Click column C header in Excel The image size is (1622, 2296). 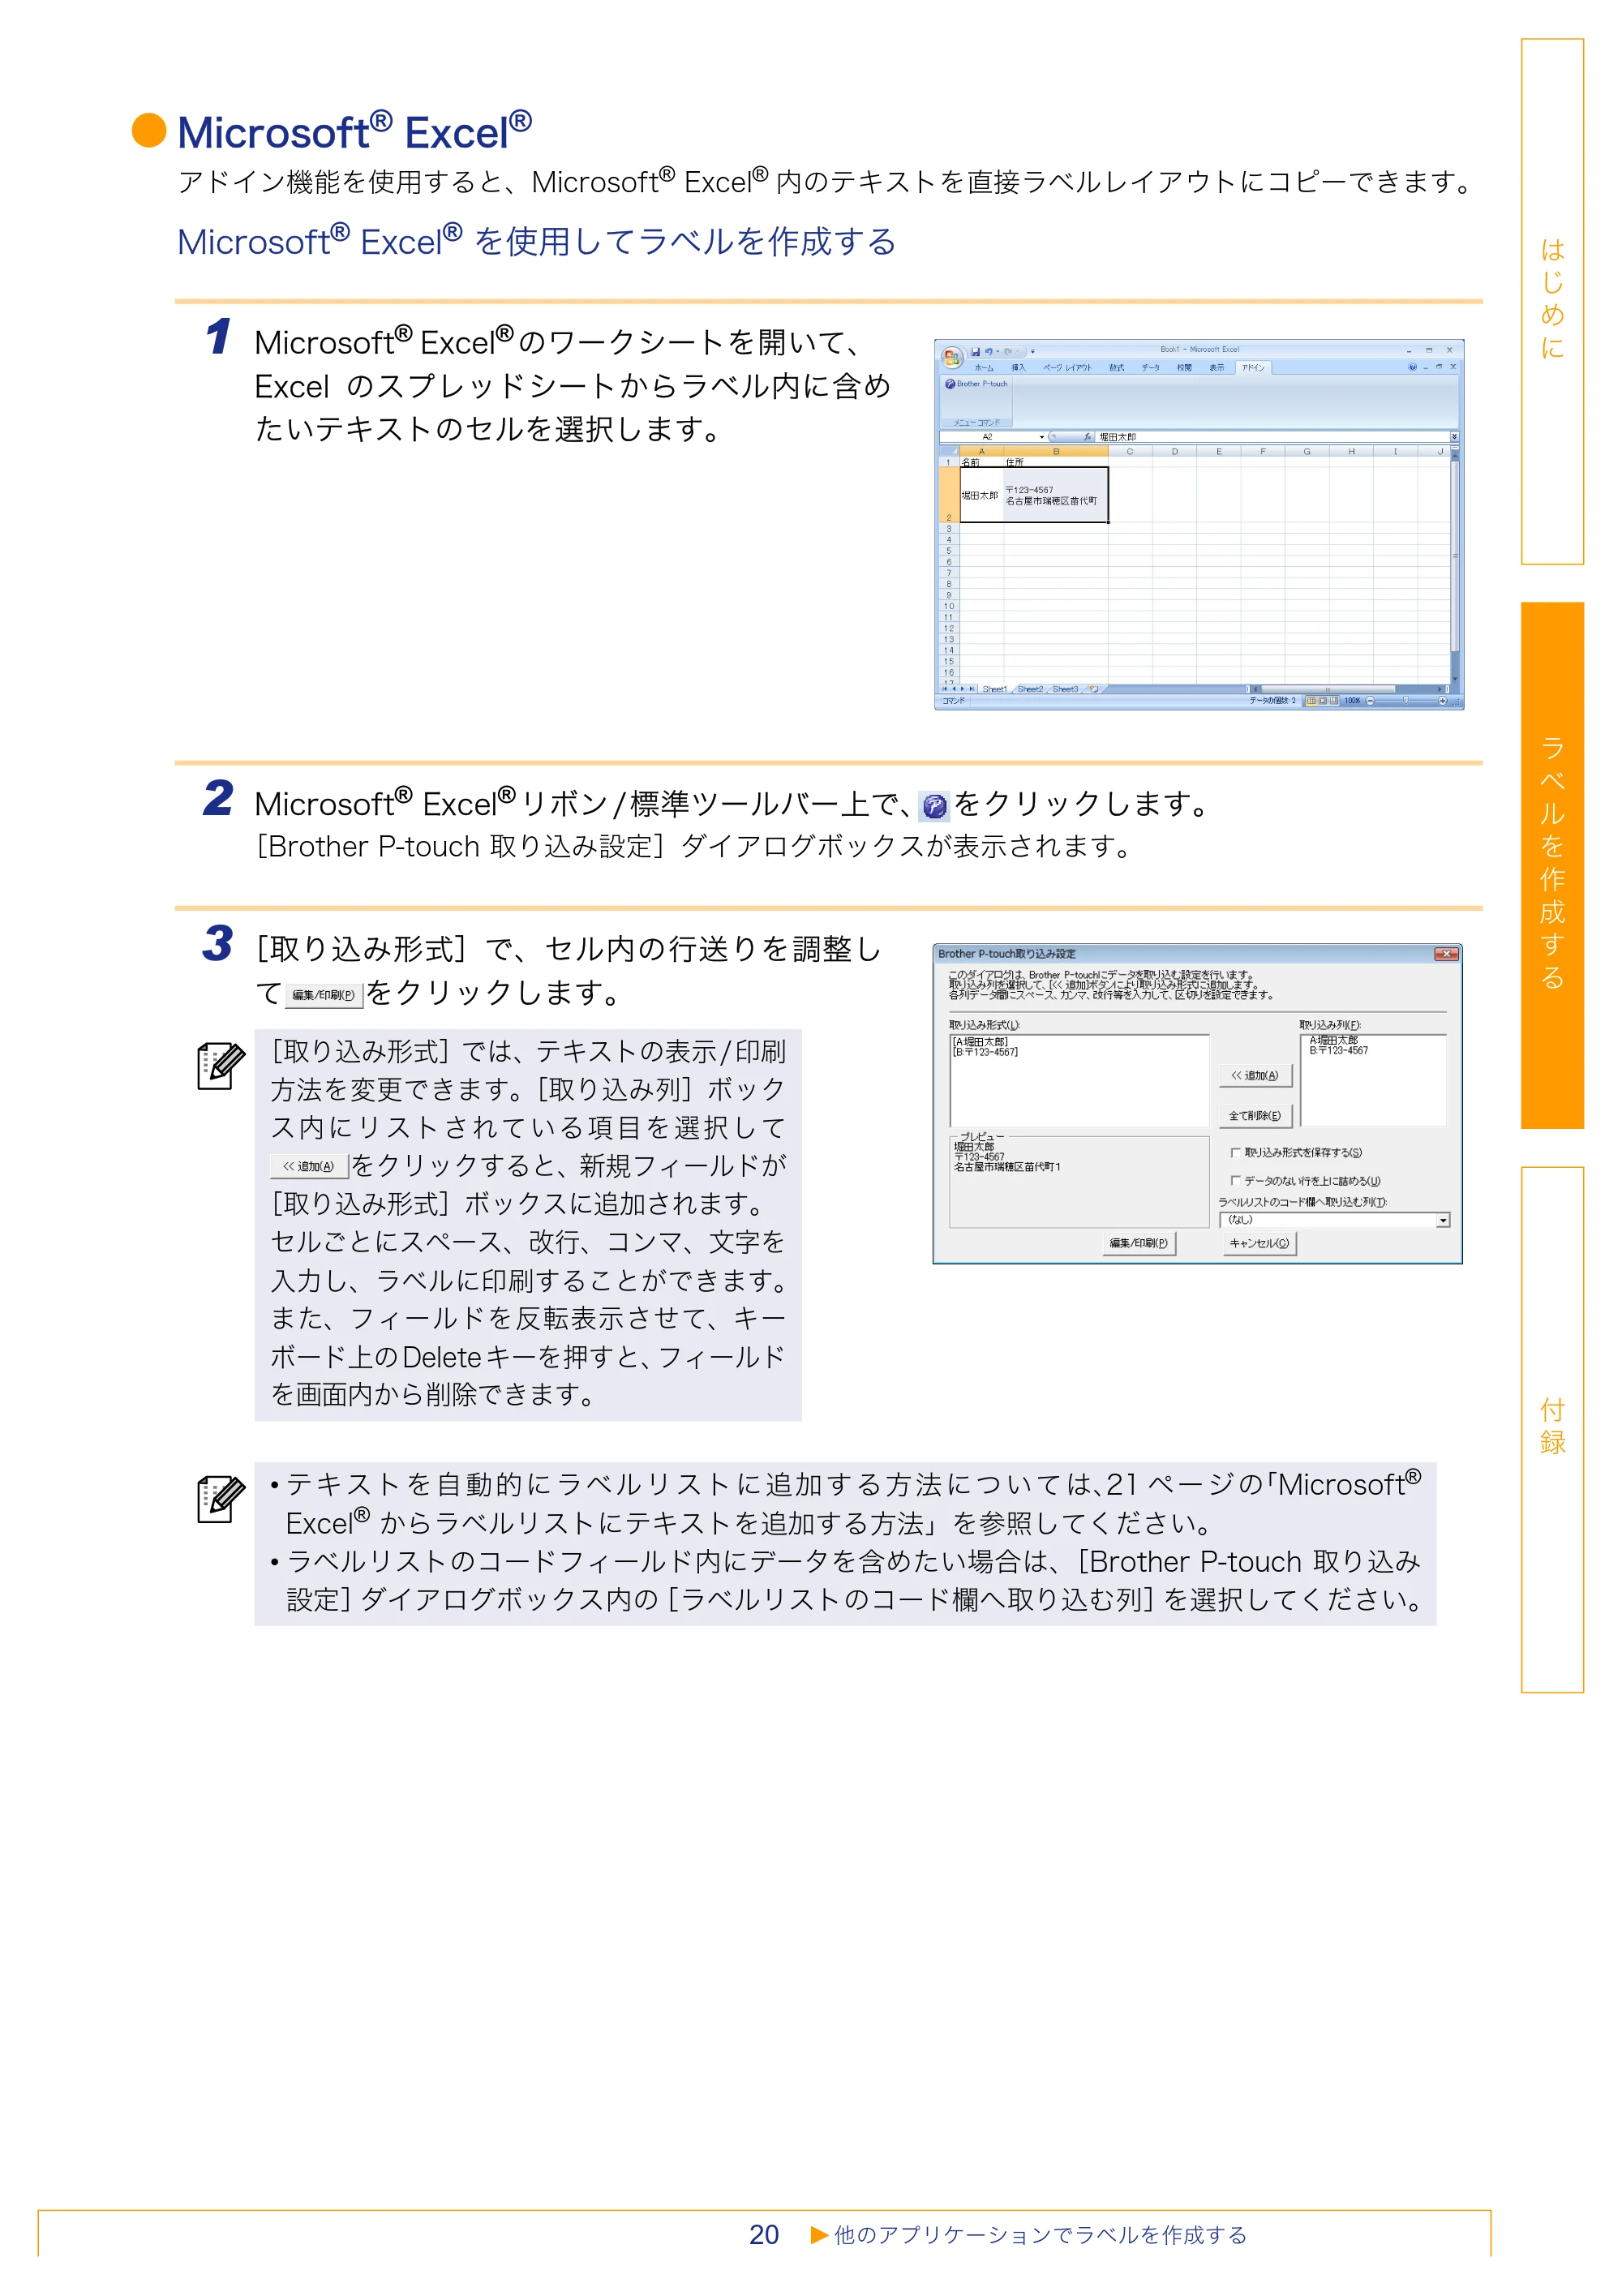coord(1130,451)
